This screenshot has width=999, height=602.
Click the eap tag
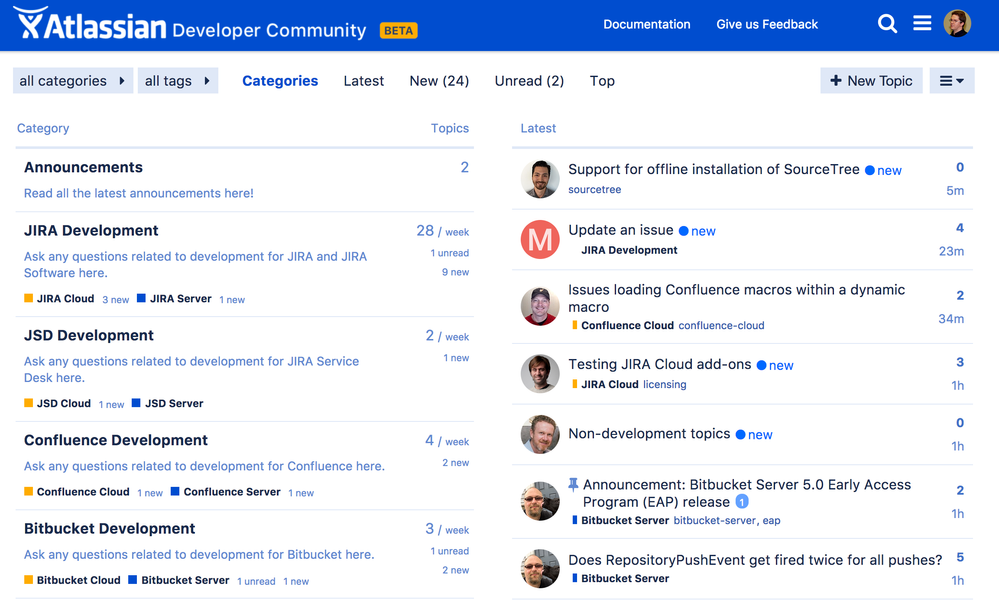pos(772,520)
